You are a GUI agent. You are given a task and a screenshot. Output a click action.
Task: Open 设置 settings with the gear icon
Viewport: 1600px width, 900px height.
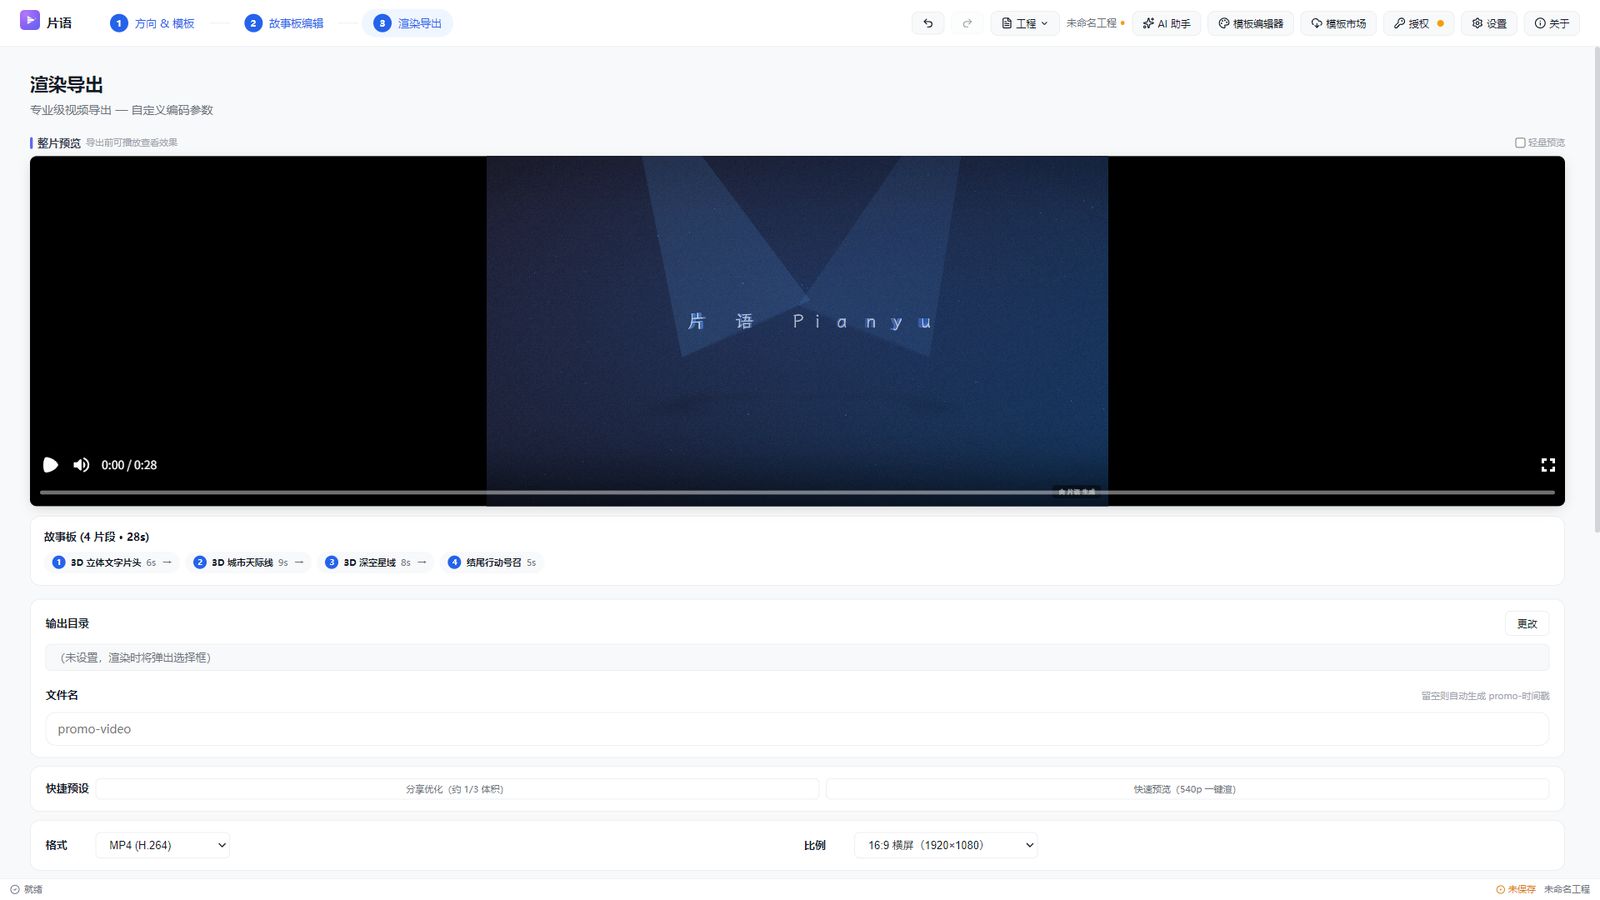pyautogui.click(x=1489, y=23)
